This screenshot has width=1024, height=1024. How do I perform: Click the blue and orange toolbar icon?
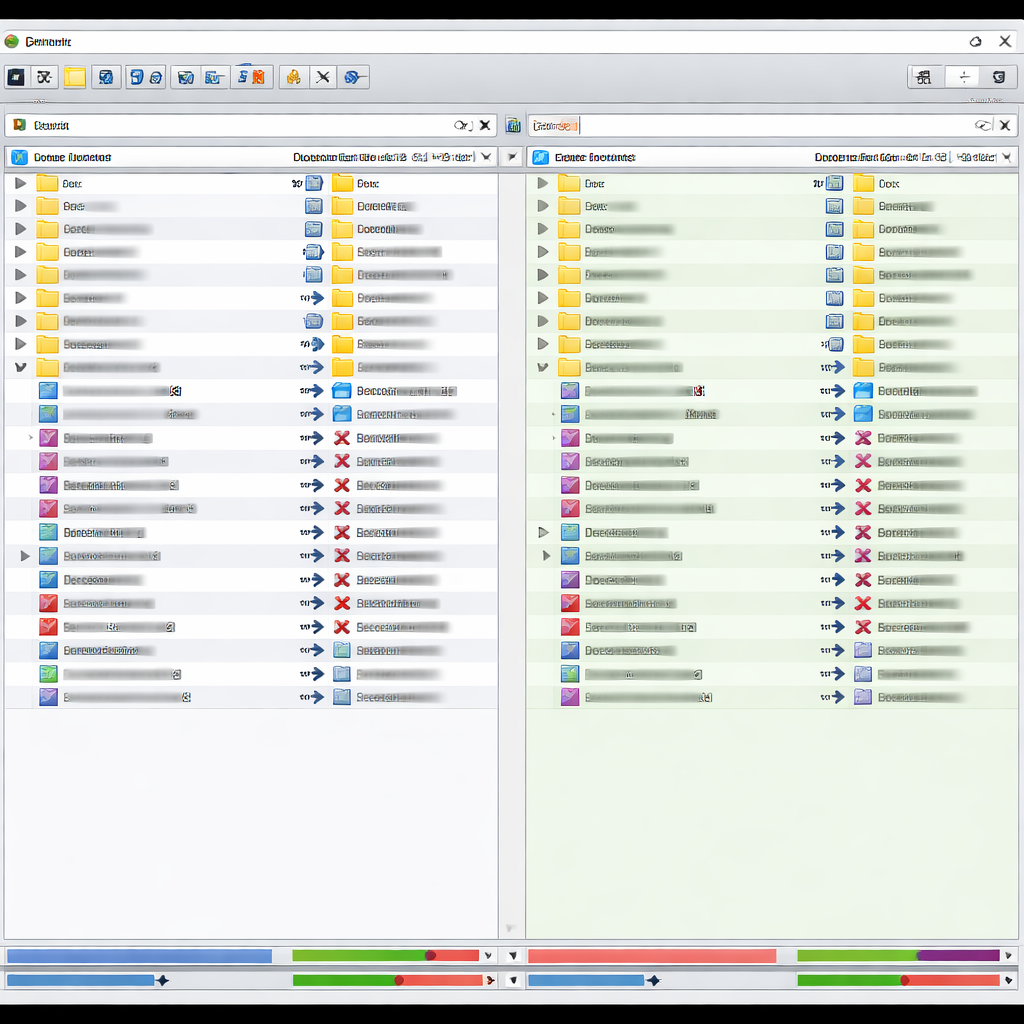pos(253,77)
